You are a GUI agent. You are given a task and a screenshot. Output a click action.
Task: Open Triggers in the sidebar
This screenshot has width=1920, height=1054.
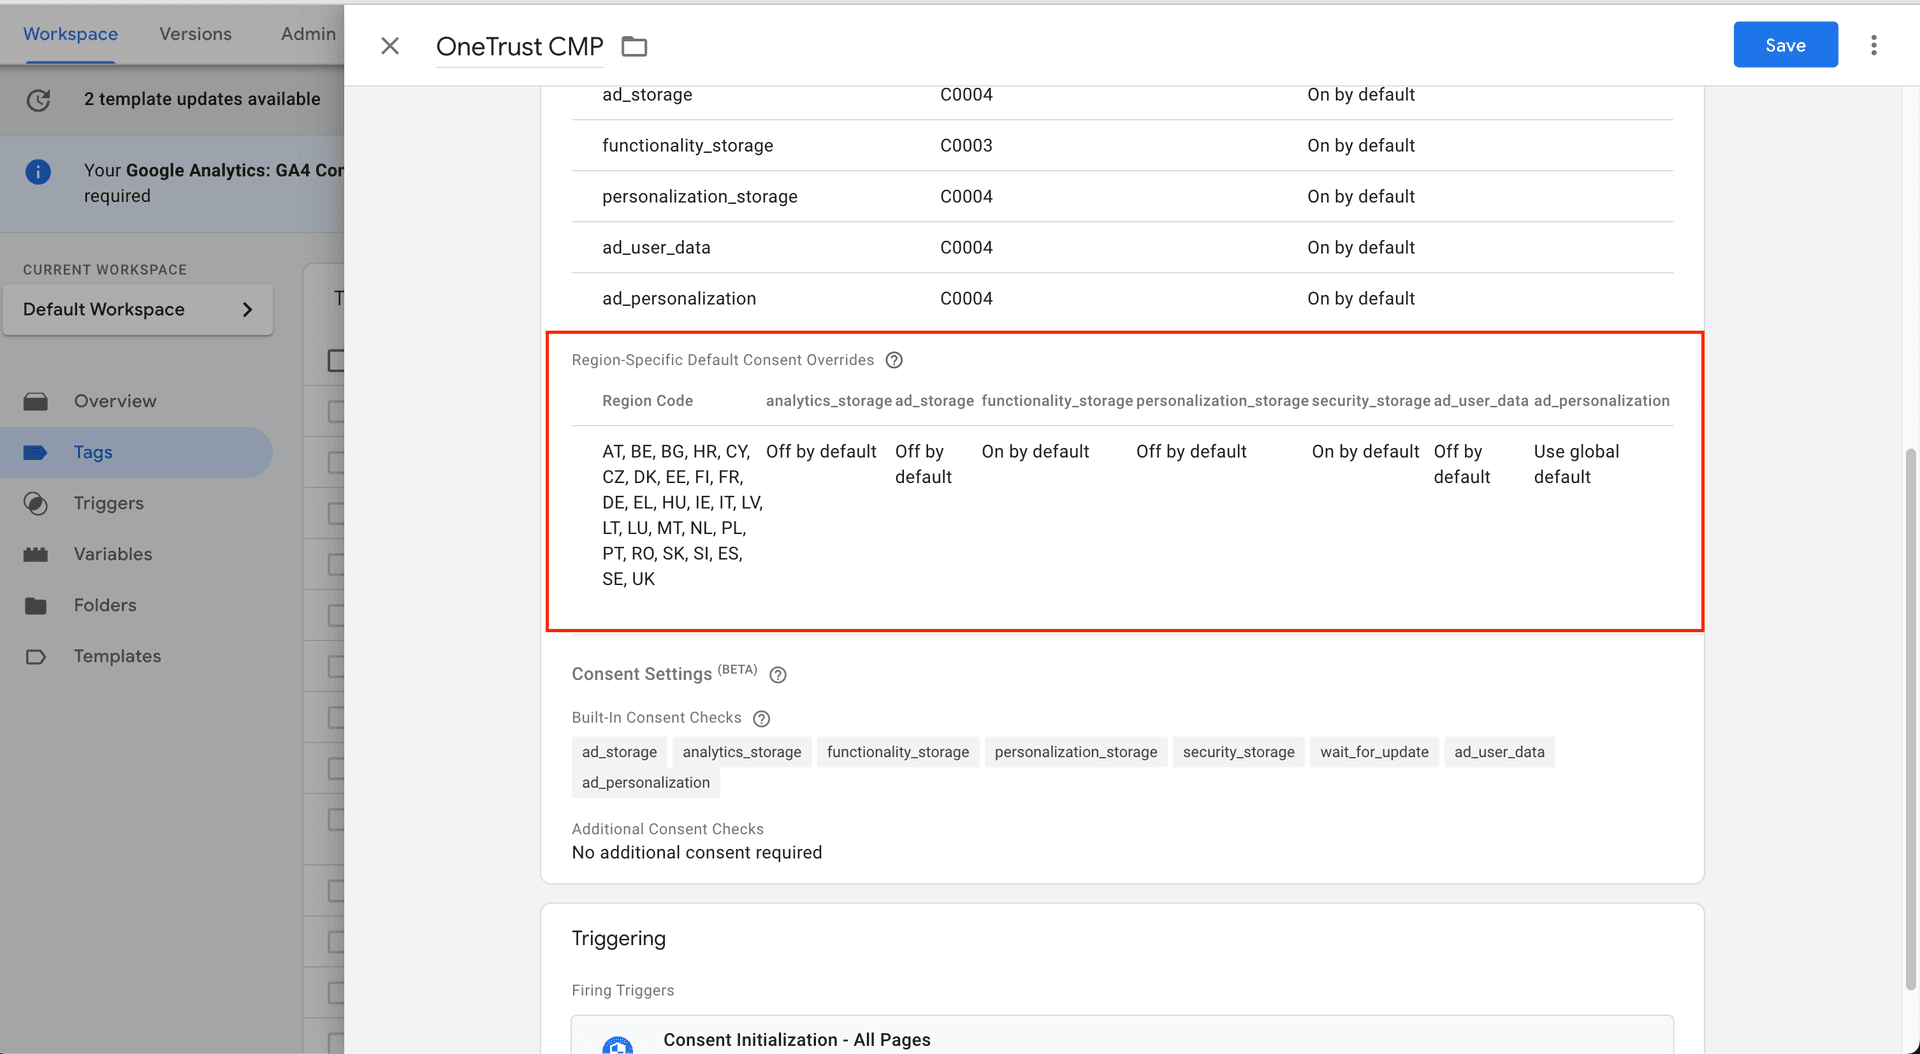(108, 503)
